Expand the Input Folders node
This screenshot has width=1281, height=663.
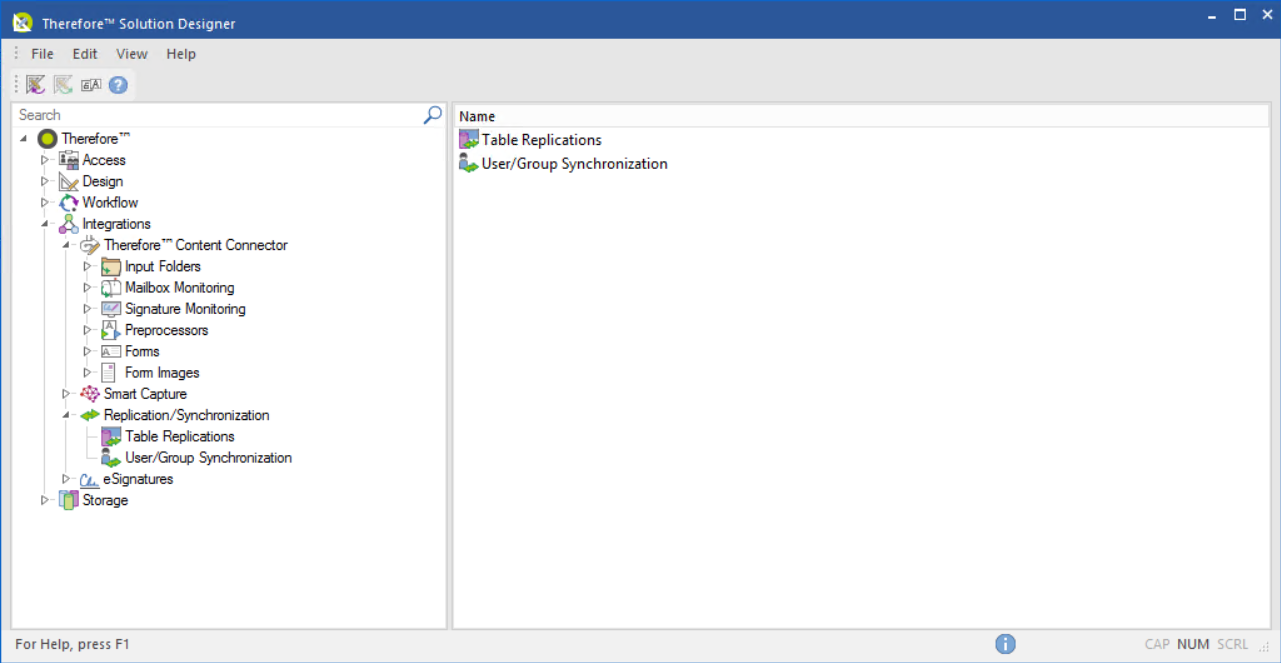point(87,266)
